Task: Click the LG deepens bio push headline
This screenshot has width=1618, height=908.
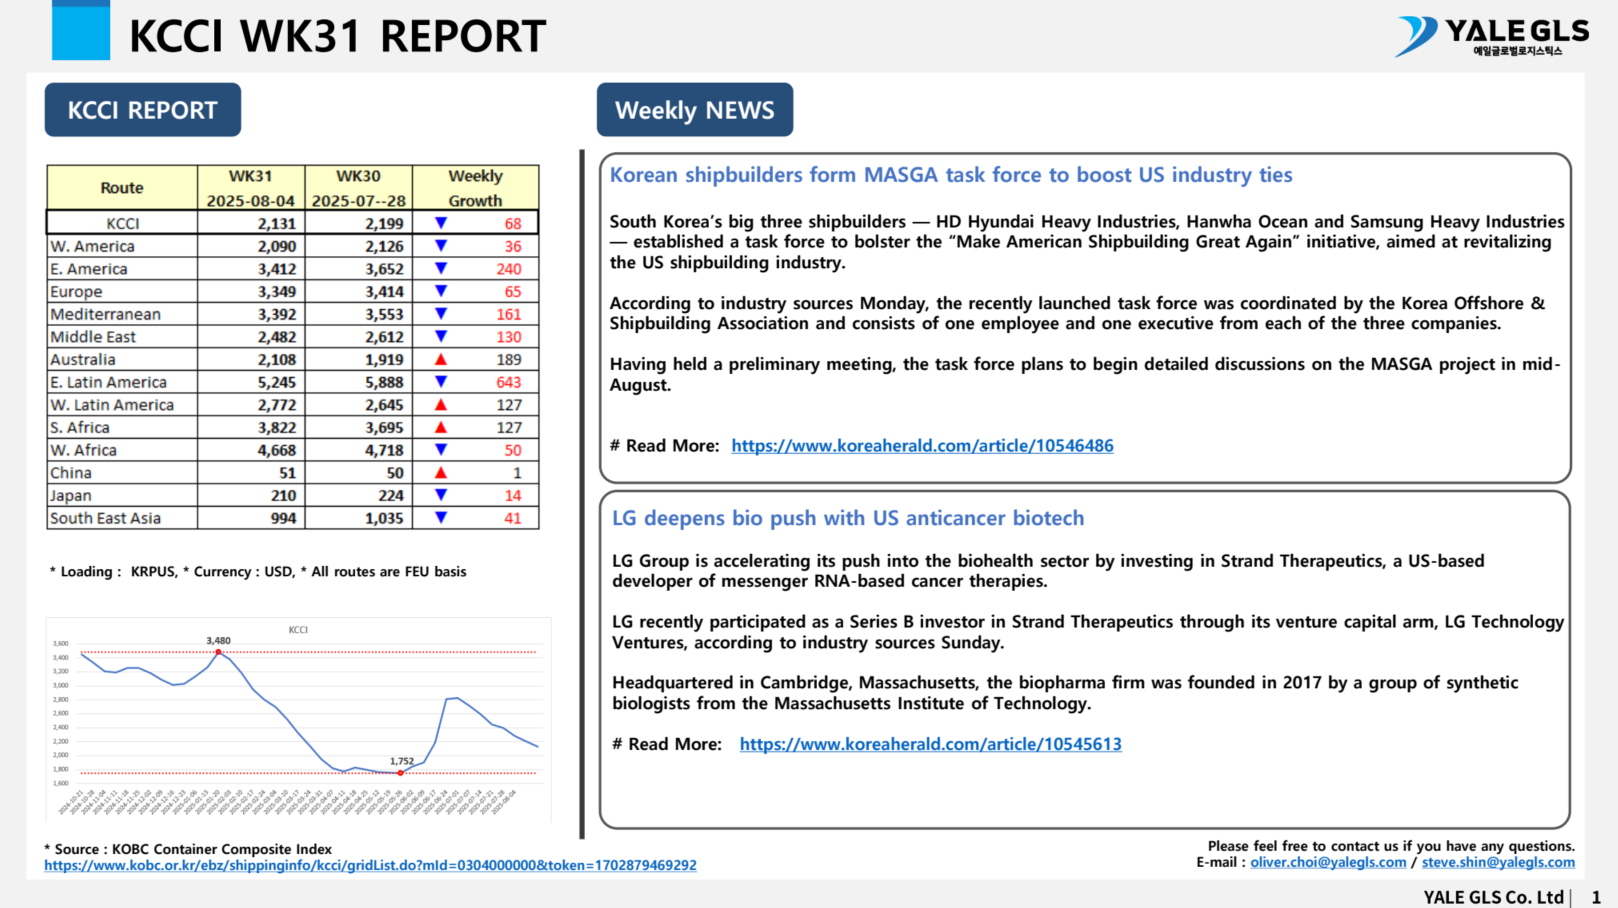Action: [848, 518]
